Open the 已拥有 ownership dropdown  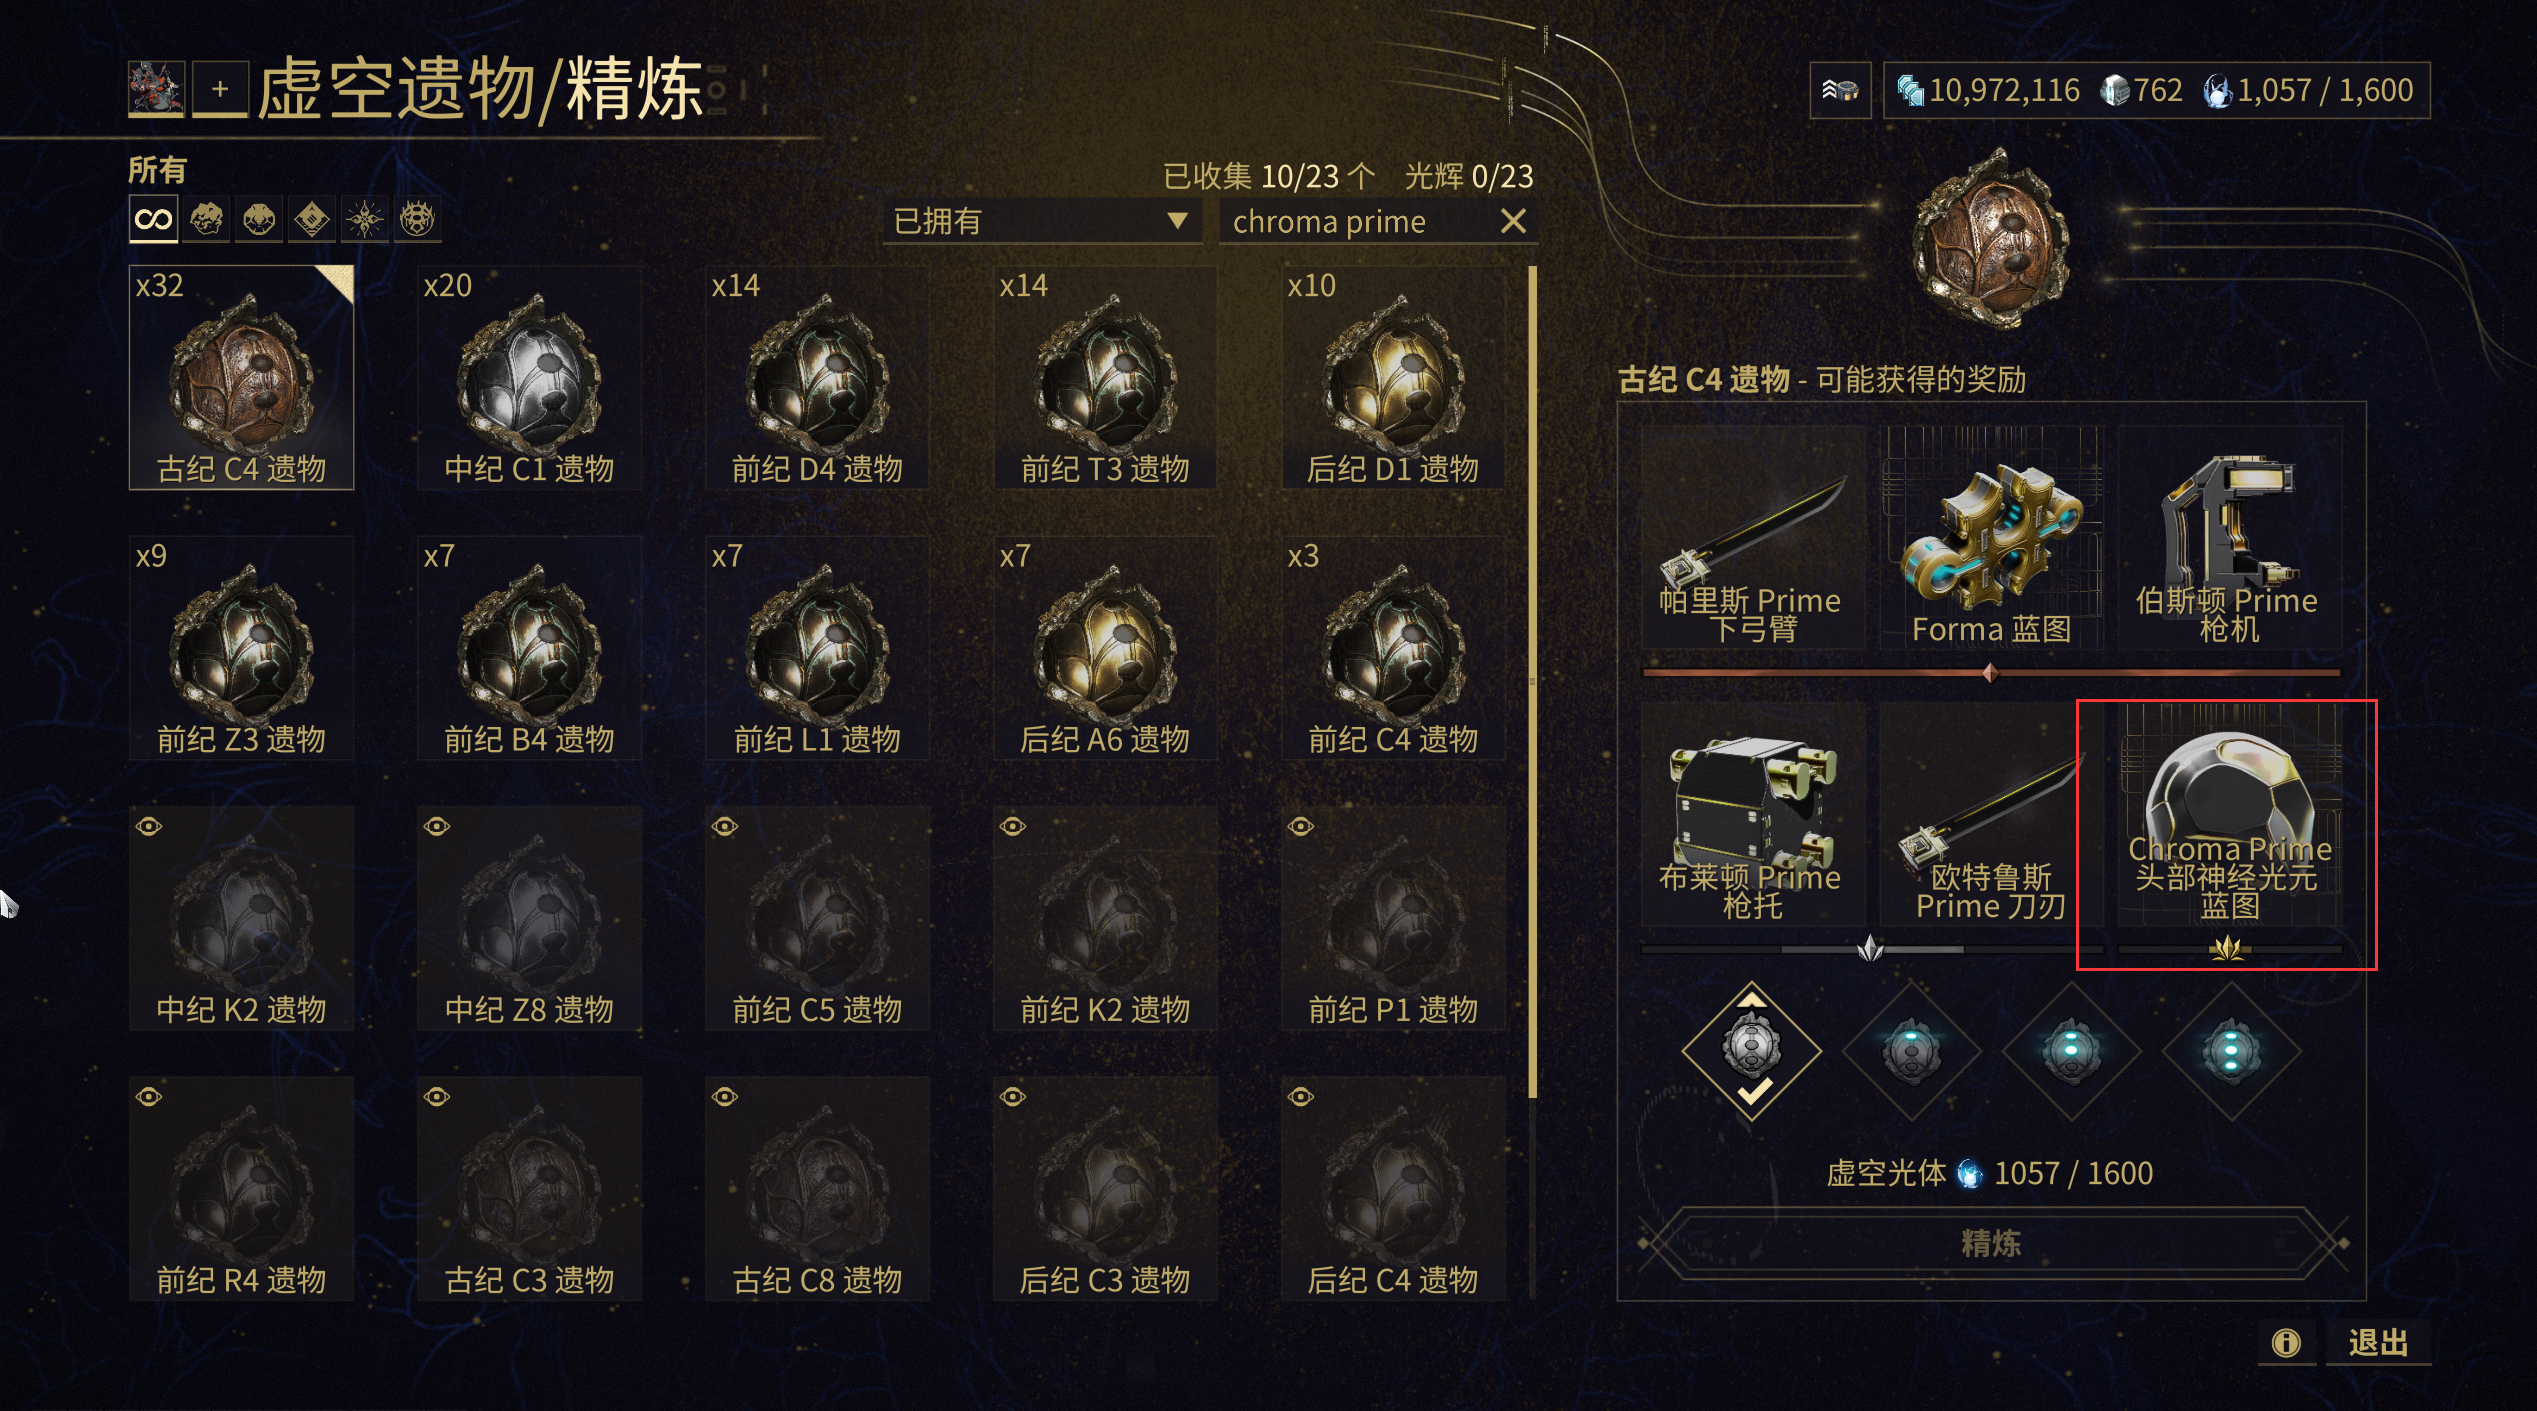coord(1041,221)
